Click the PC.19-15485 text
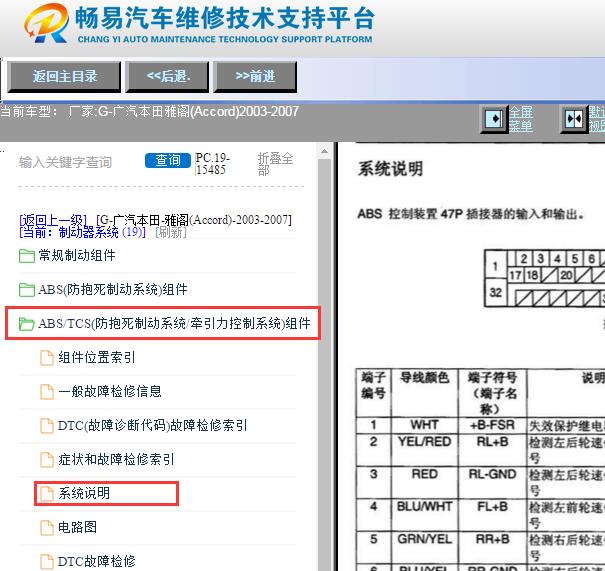This screenshot has width=605, height=571. click(x=213, y=164)
